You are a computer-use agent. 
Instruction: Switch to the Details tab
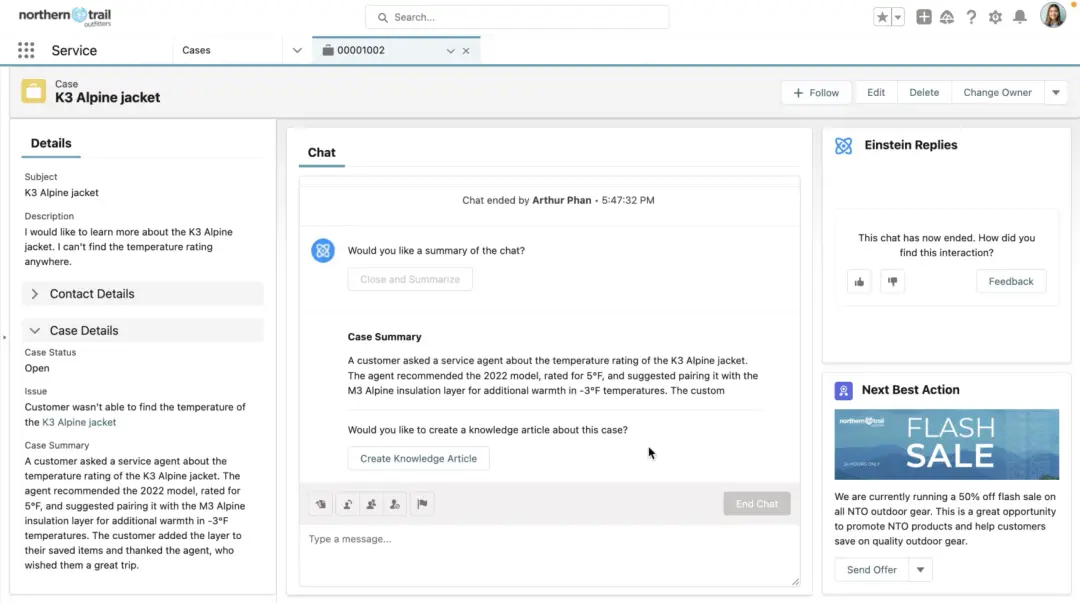click(51, 143)
